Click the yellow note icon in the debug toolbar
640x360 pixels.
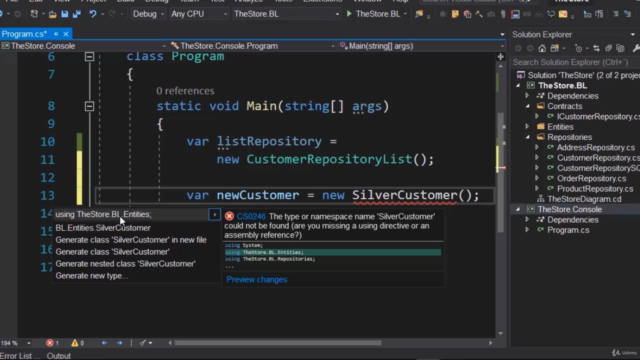[x=455, y=14]
